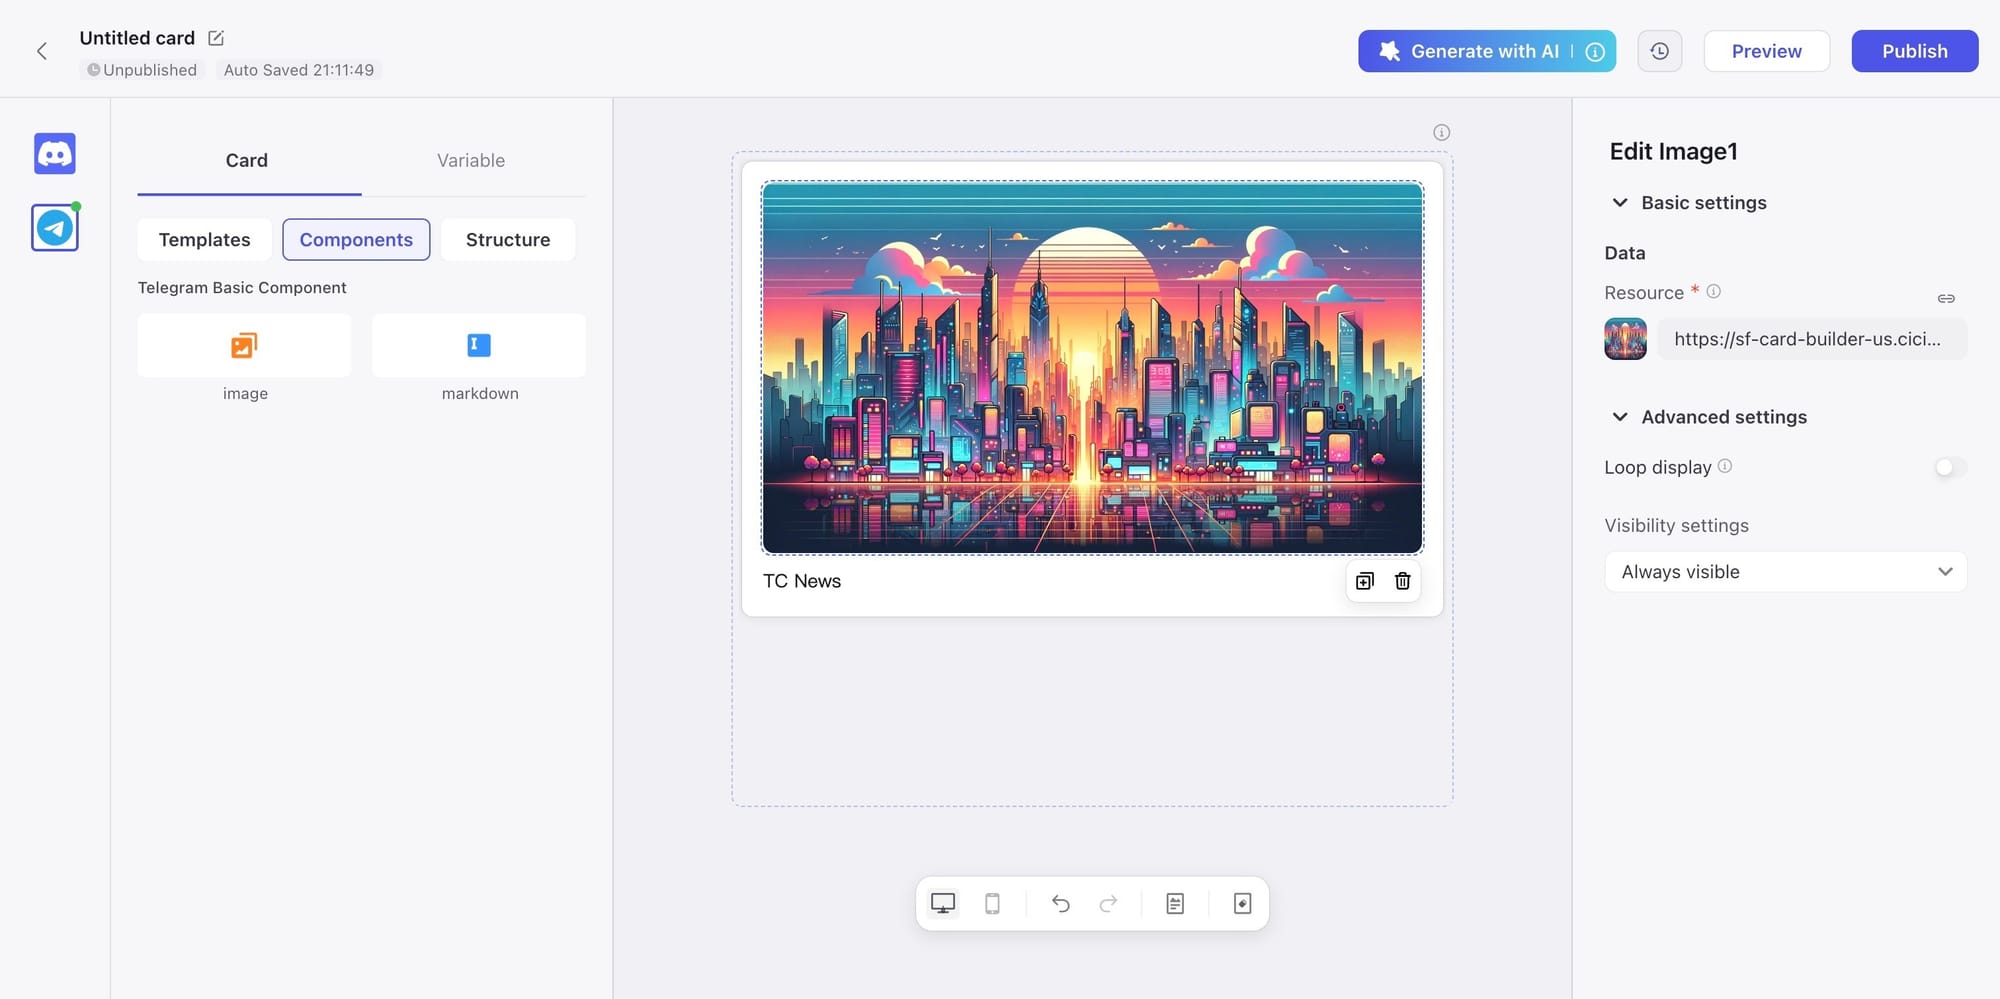This screenshot has height=999, width=2000.
Task: Click the Unpublished status label
Action: point(142,70)
